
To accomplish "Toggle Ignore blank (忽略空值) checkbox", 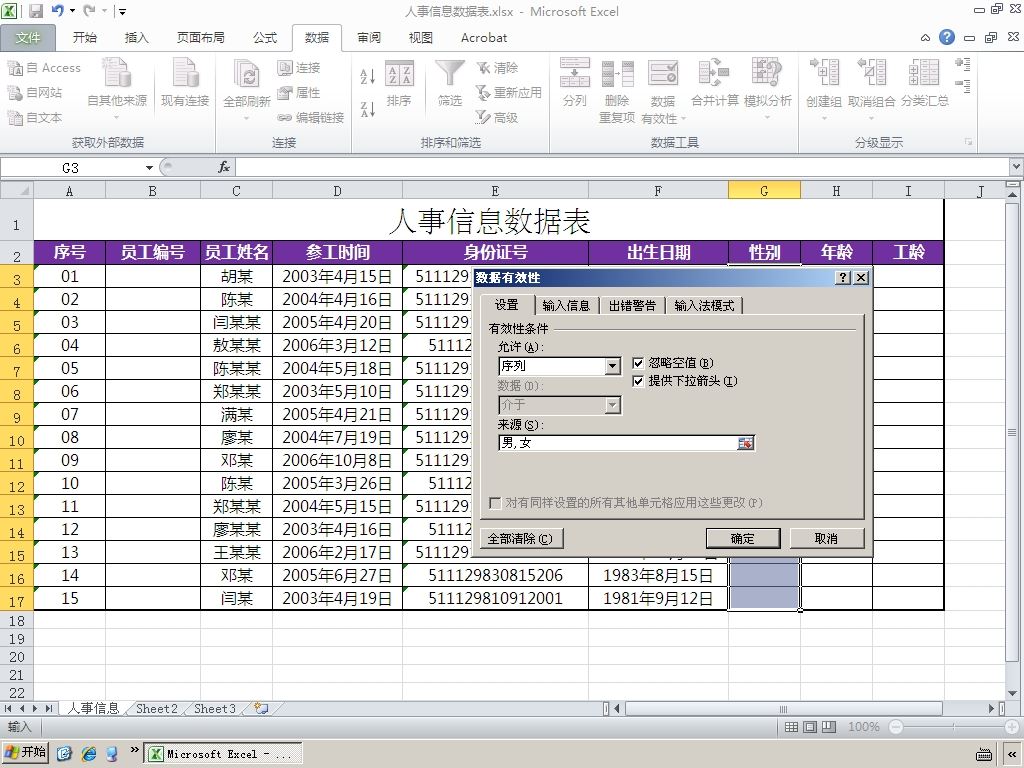I will click(639, 363).
